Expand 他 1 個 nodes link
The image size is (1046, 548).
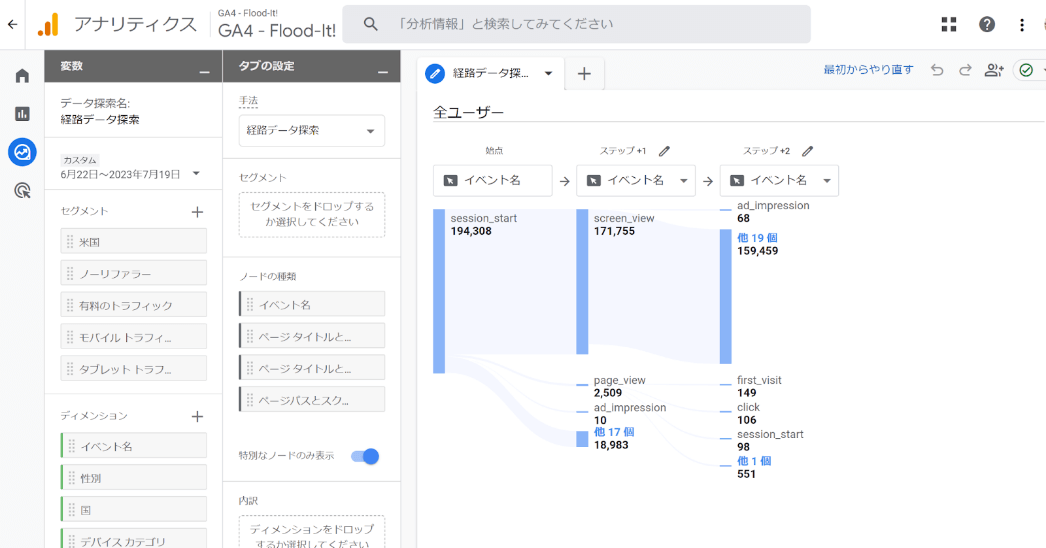(x=754, y=461)
